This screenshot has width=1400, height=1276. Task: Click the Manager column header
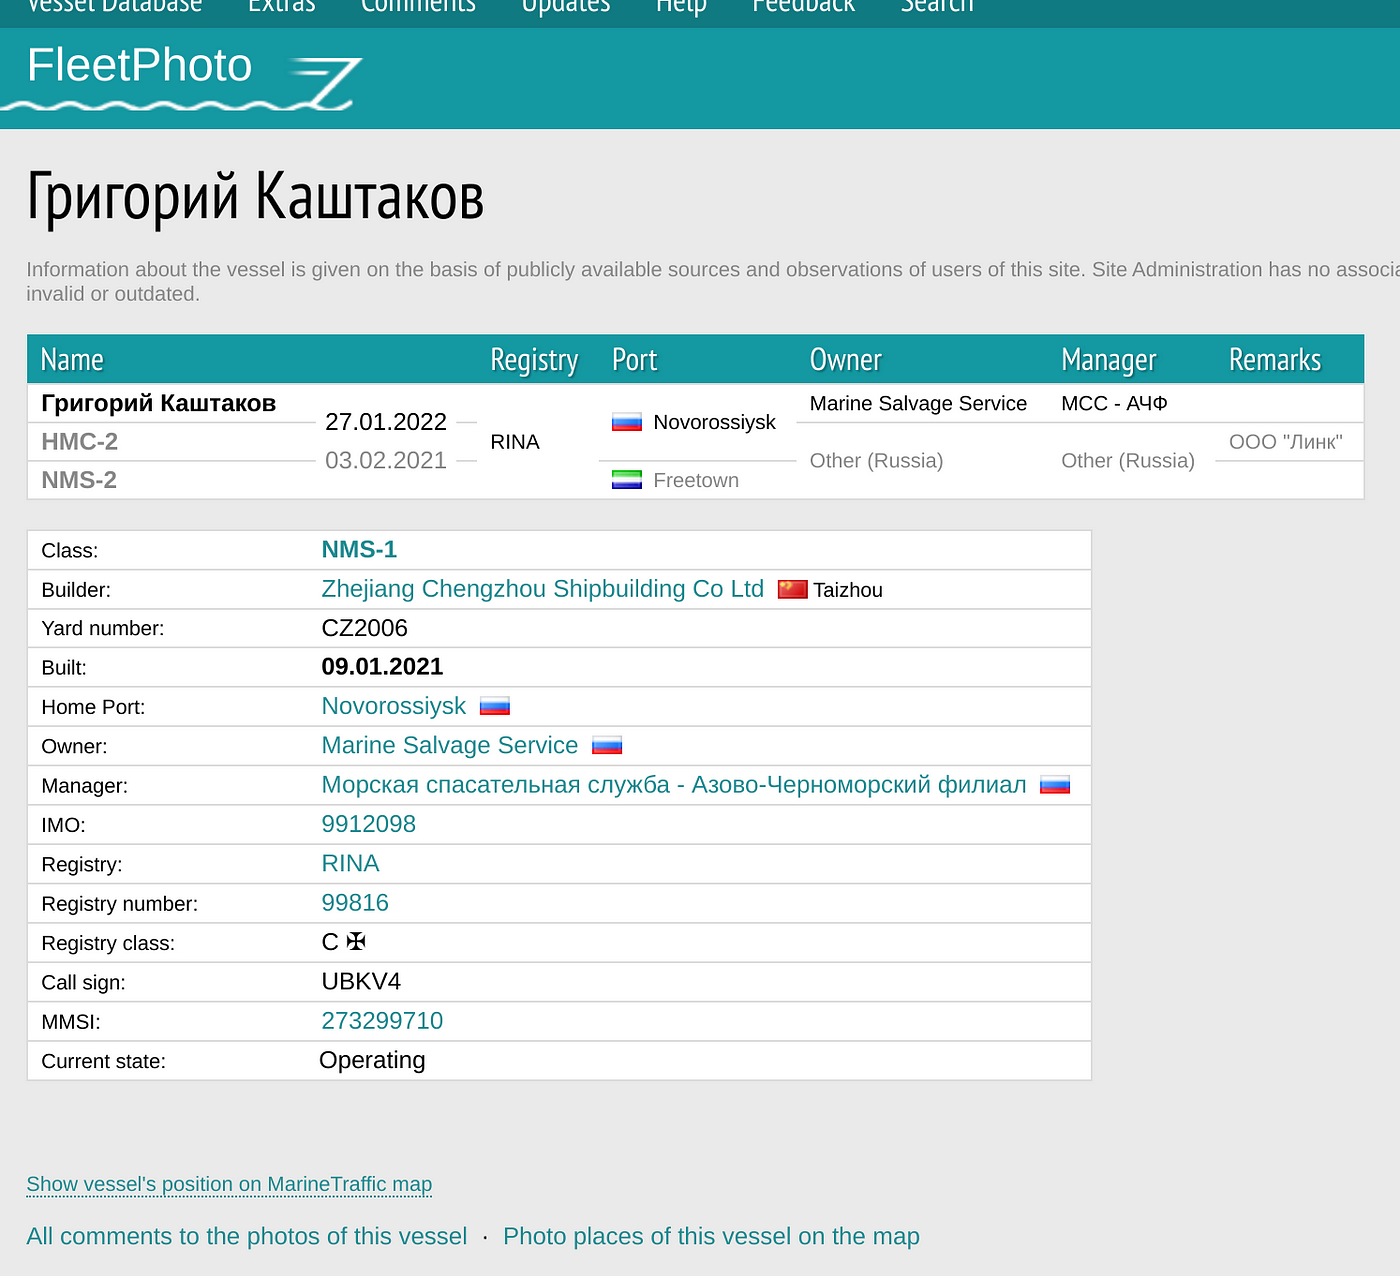click(1109, 359)
